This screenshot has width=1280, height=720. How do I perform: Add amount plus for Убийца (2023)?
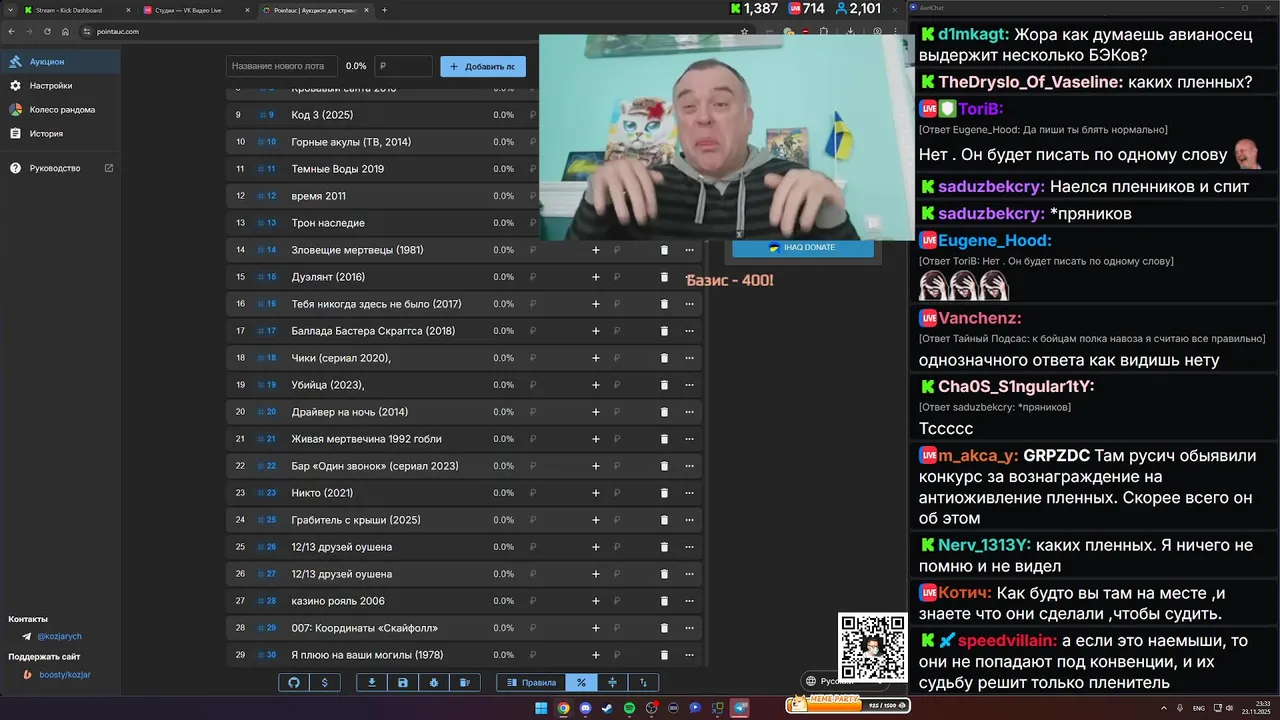click(596, 385)
